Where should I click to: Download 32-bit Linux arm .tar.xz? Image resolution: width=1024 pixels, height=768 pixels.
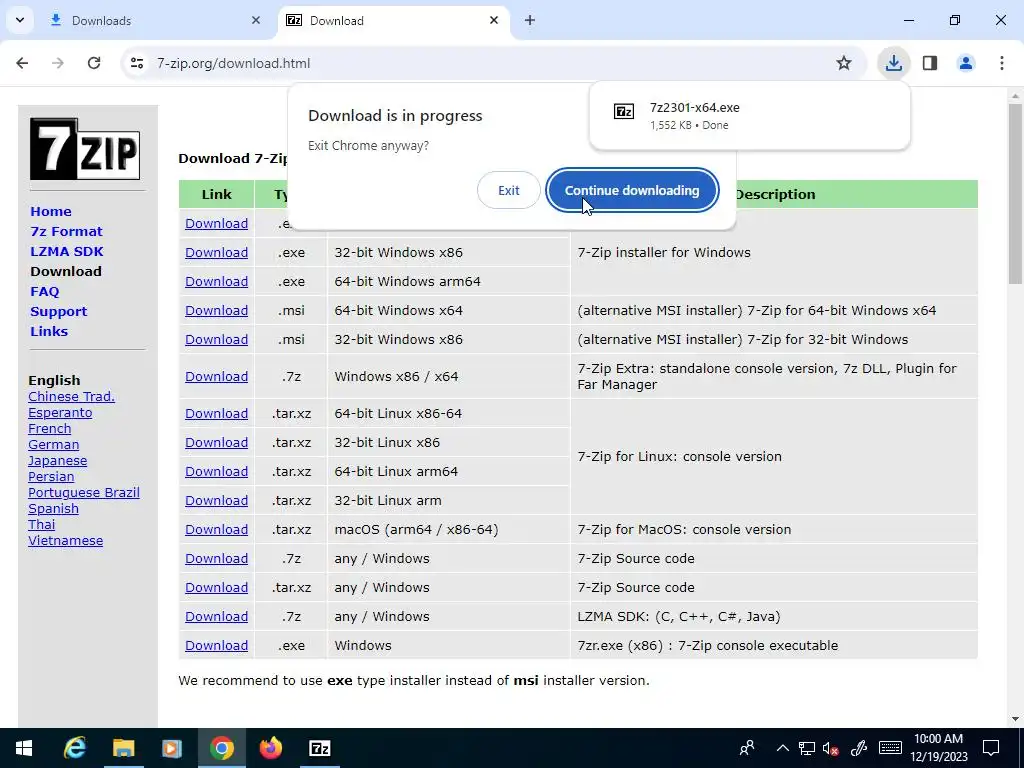coord(216,500)
